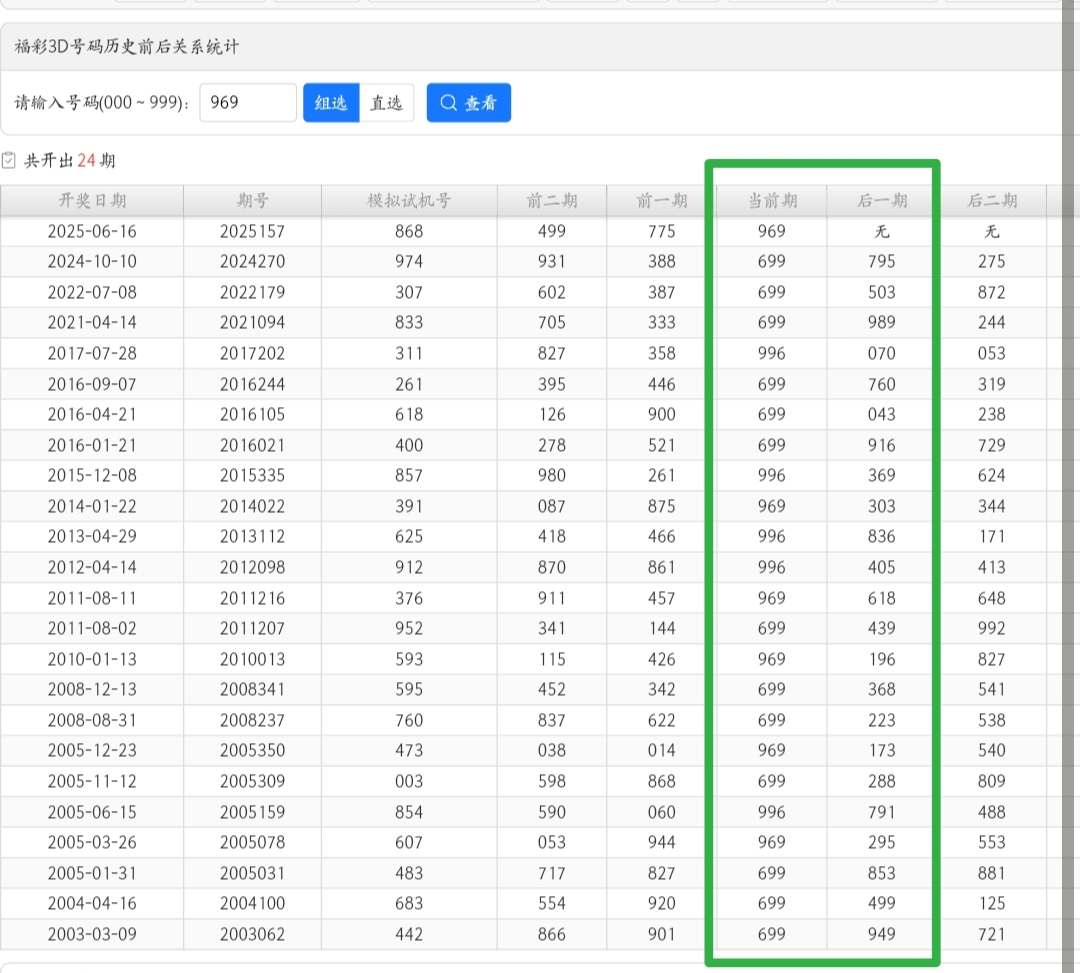Click the 当前期 column header
This screenshot has height=973, width=1080.
pyautogui.click(x=772, y=200)
